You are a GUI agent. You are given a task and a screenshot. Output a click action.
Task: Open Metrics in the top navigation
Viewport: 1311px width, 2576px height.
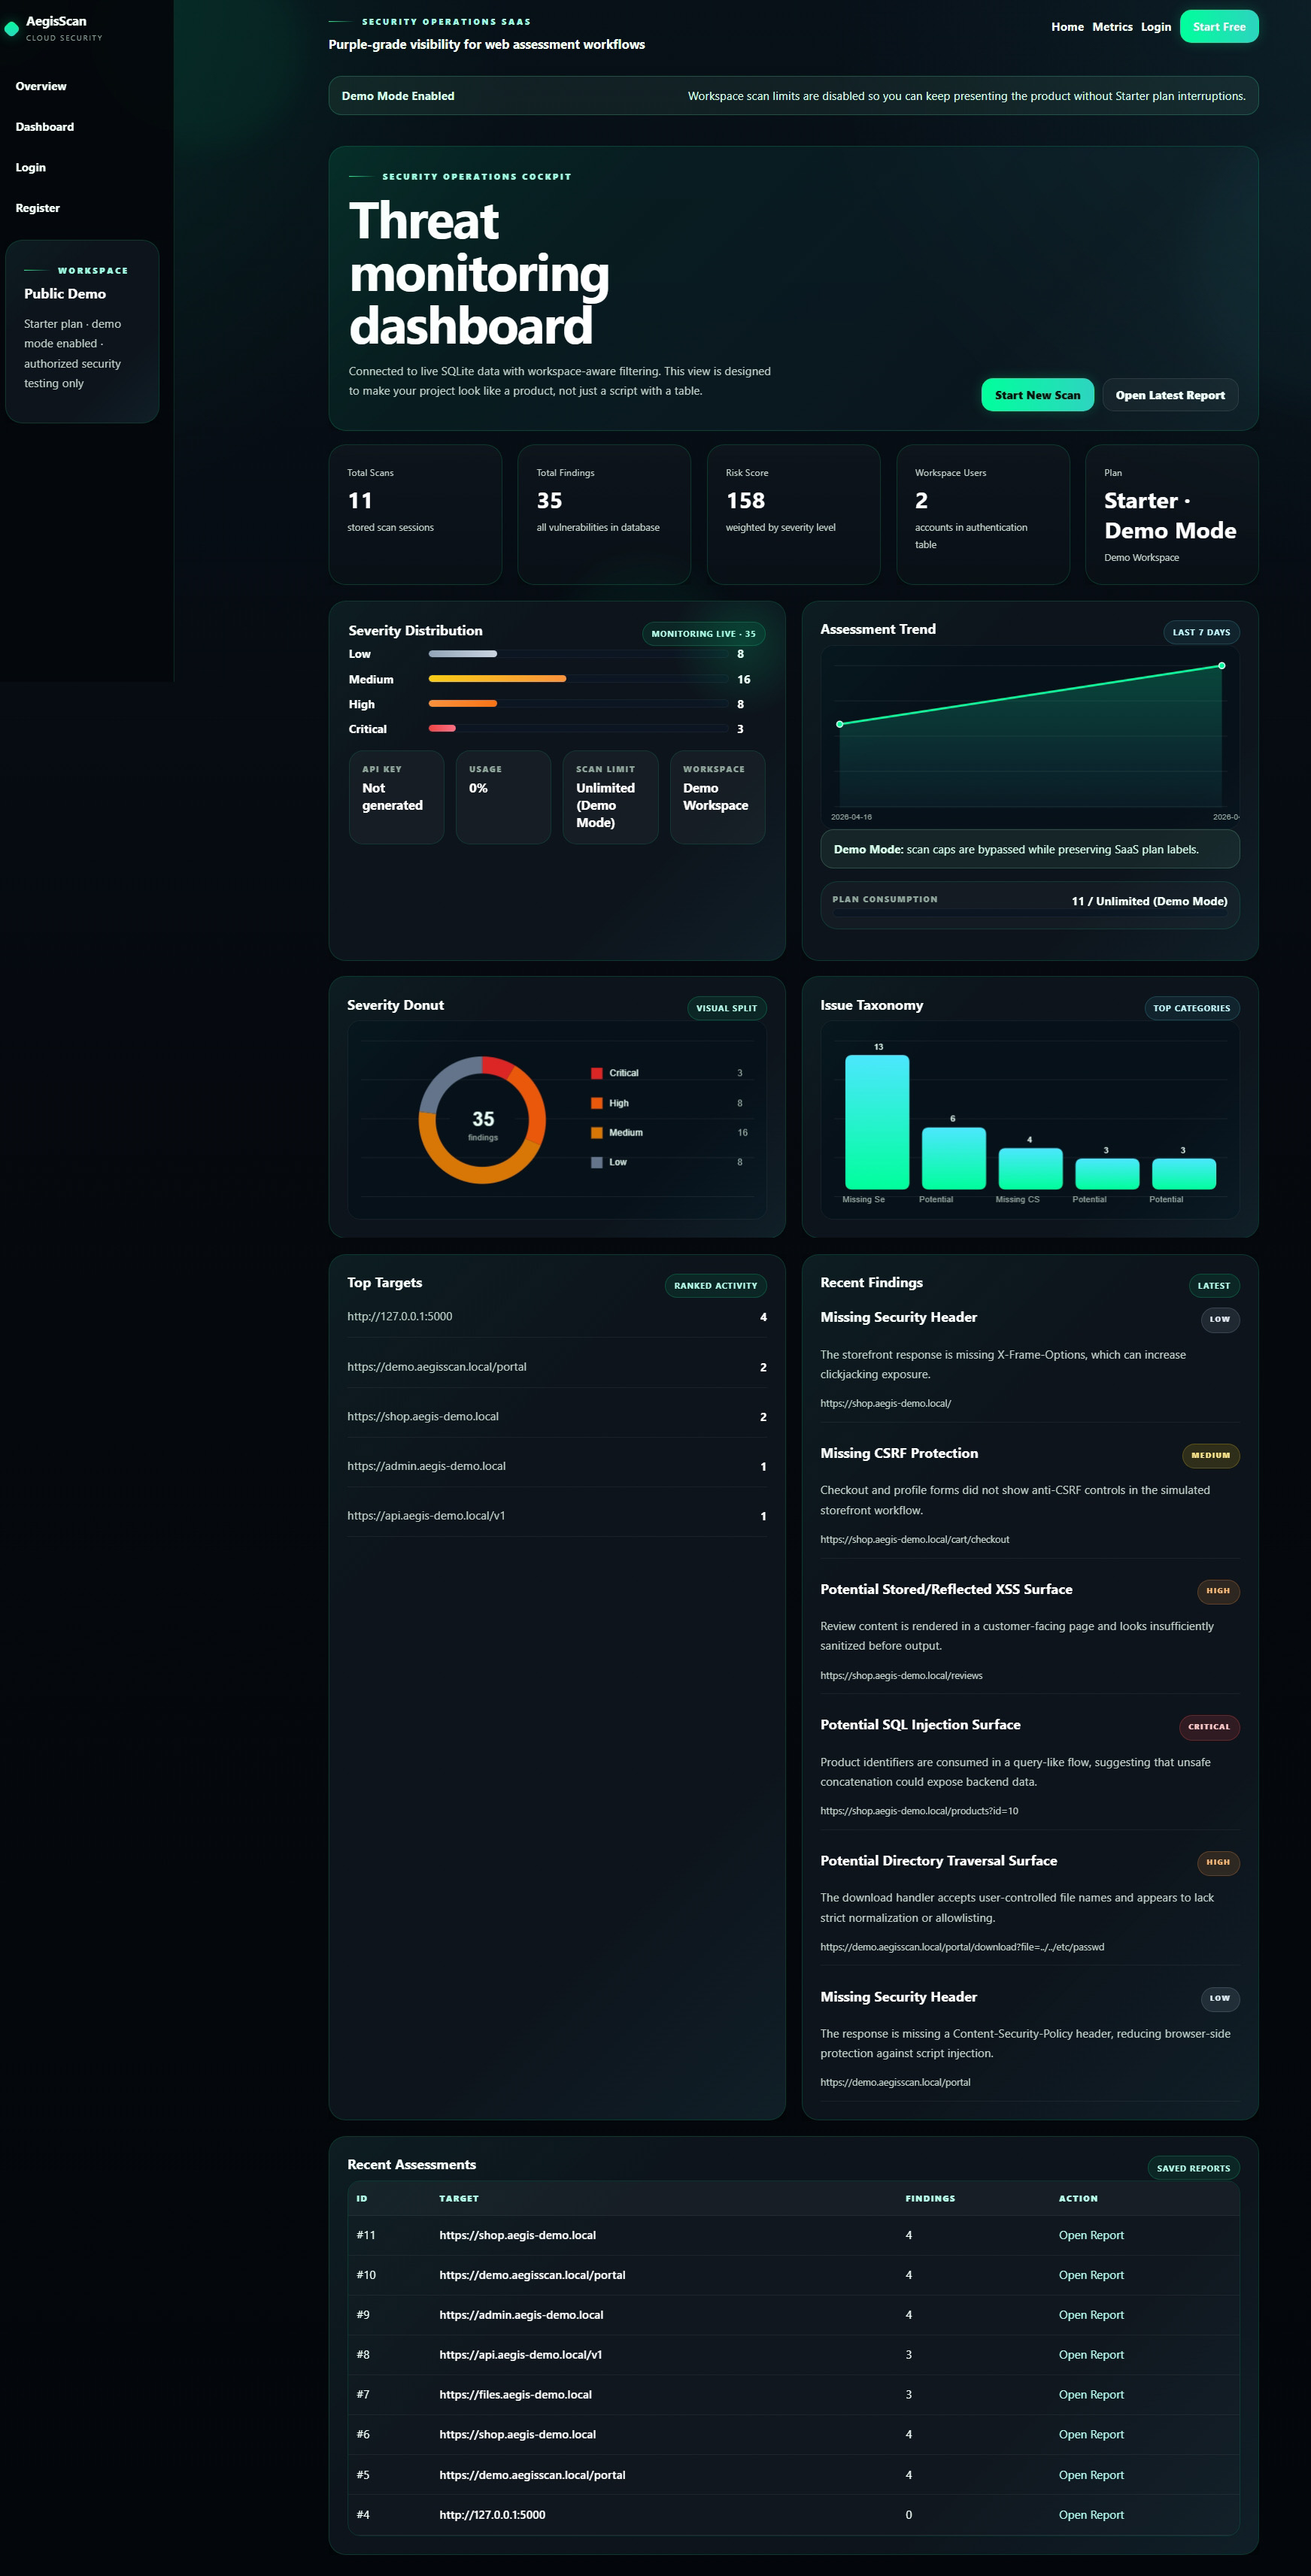click(x=1112, y=27)
